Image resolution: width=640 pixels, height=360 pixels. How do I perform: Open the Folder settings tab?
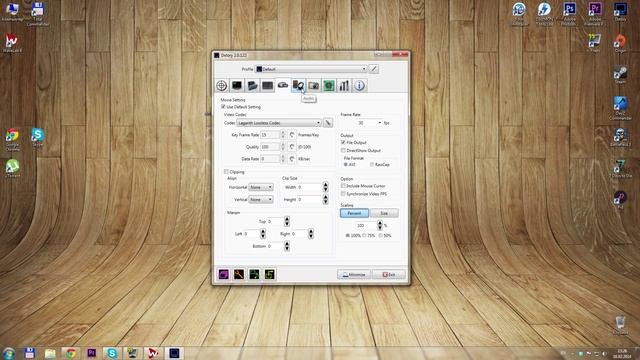[x=252, y=86]
